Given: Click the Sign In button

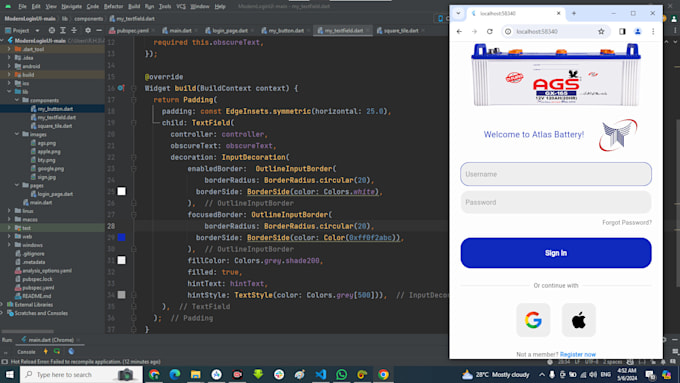Looking at the screenshot, I should [556, 253].
